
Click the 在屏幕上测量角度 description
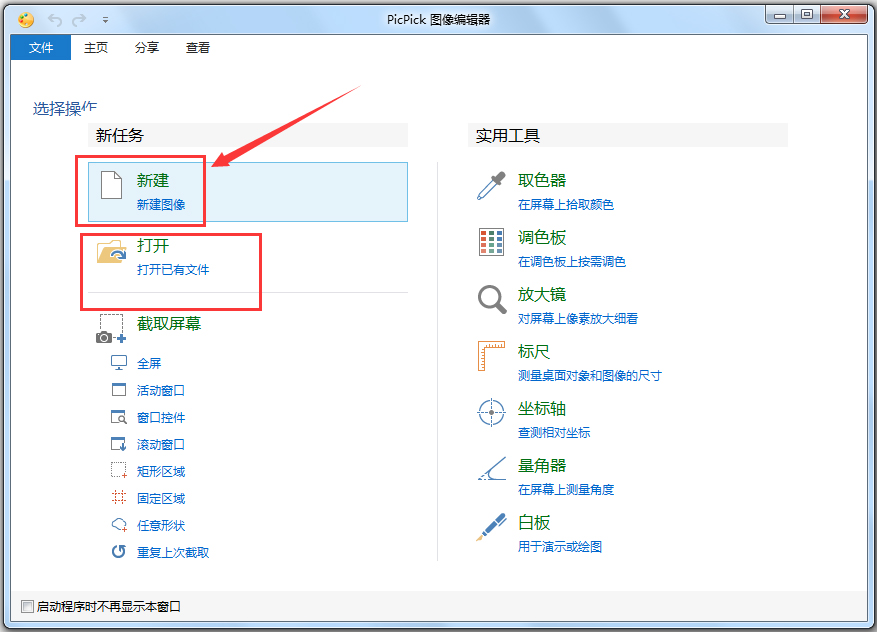coord(565,490)
